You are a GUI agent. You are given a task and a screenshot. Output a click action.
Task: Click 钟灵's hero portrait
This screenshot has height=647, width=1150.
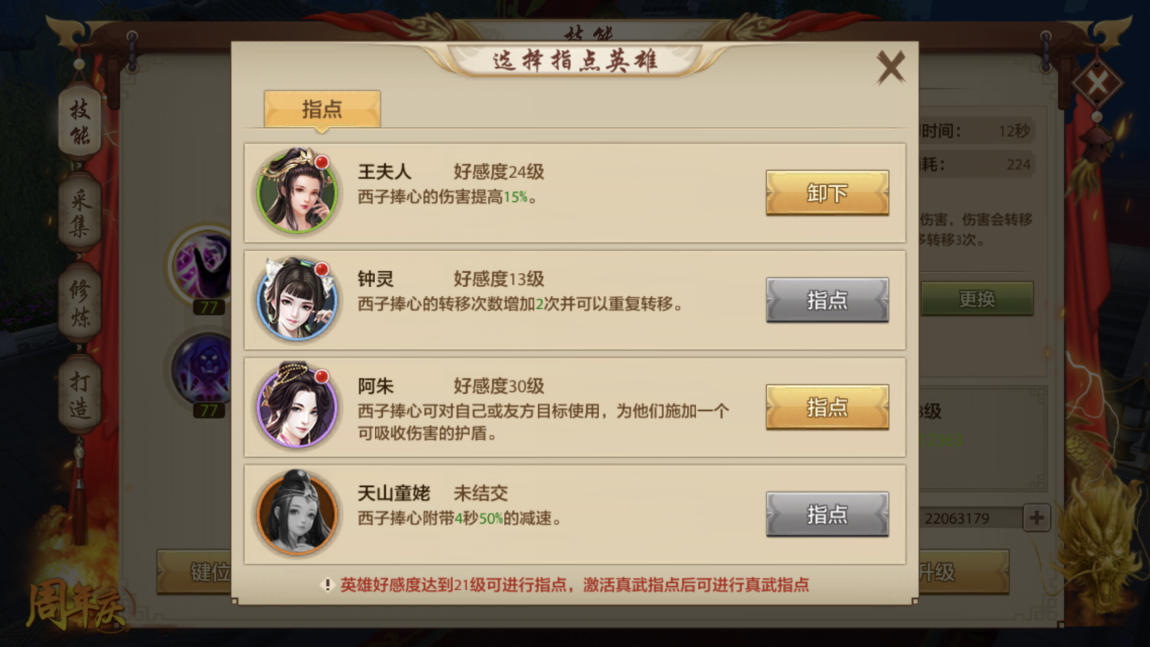(x=297, y=299)
